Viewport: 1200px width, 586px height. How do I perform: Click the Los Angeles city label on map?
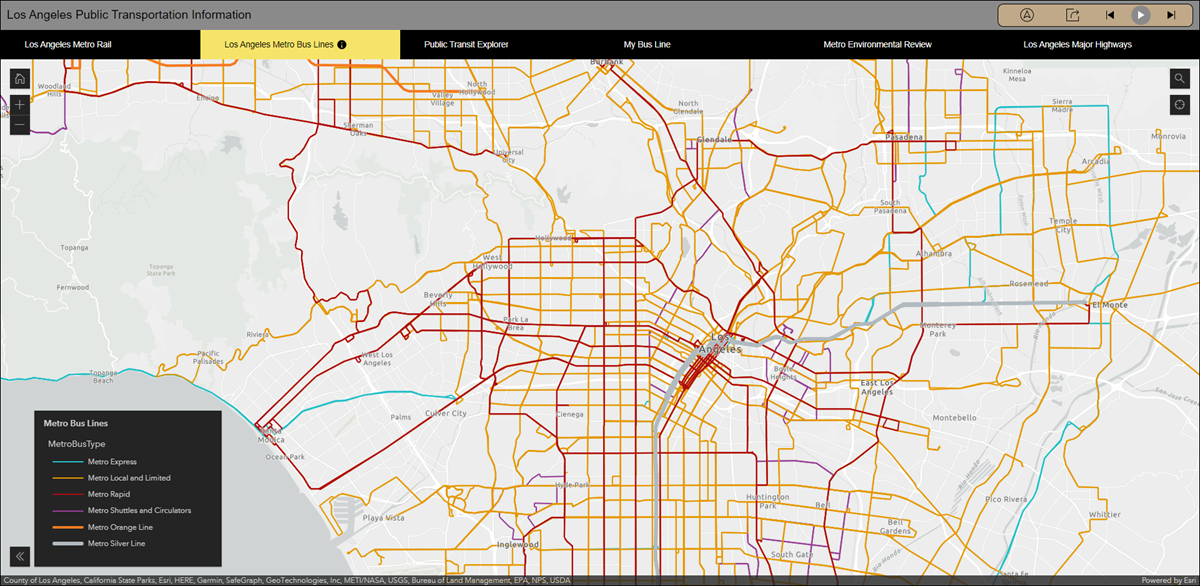point(718,343)
